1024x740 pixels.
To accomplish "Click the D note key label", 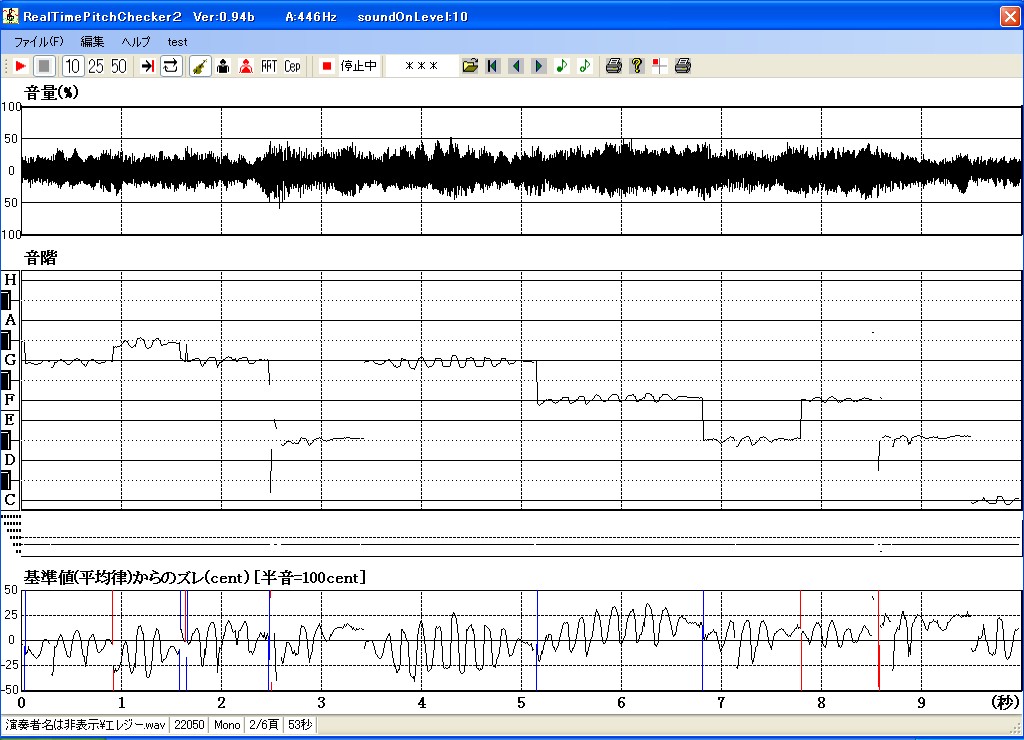I will tap(10, 460).
